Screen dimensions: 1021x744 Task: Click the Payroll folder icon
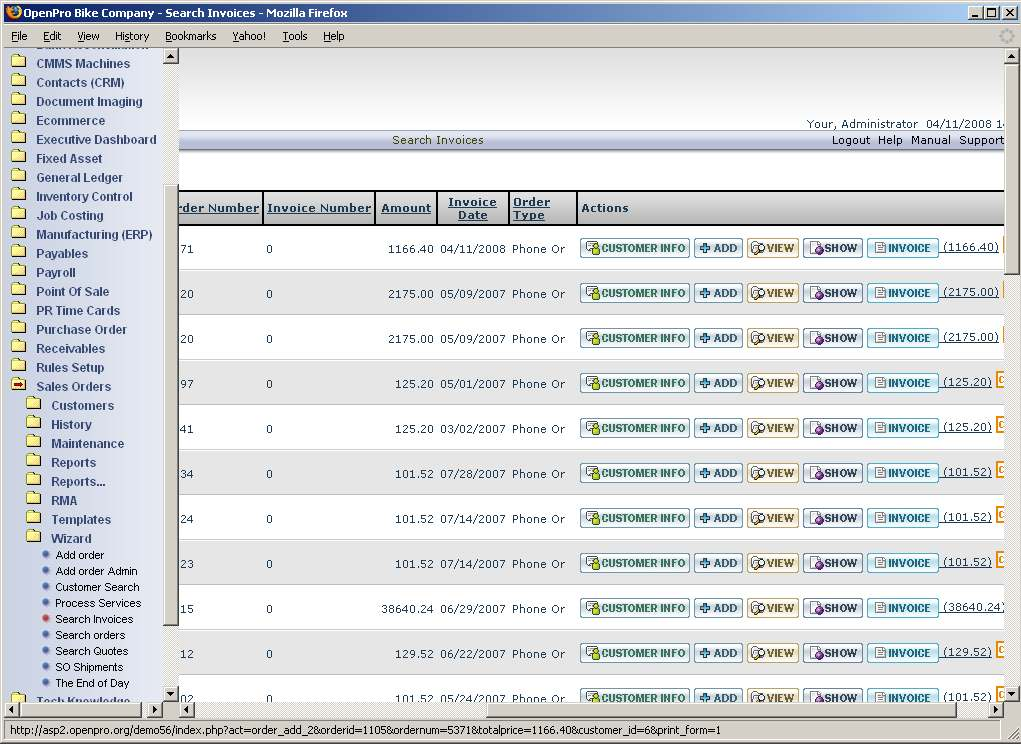[18, 272]
